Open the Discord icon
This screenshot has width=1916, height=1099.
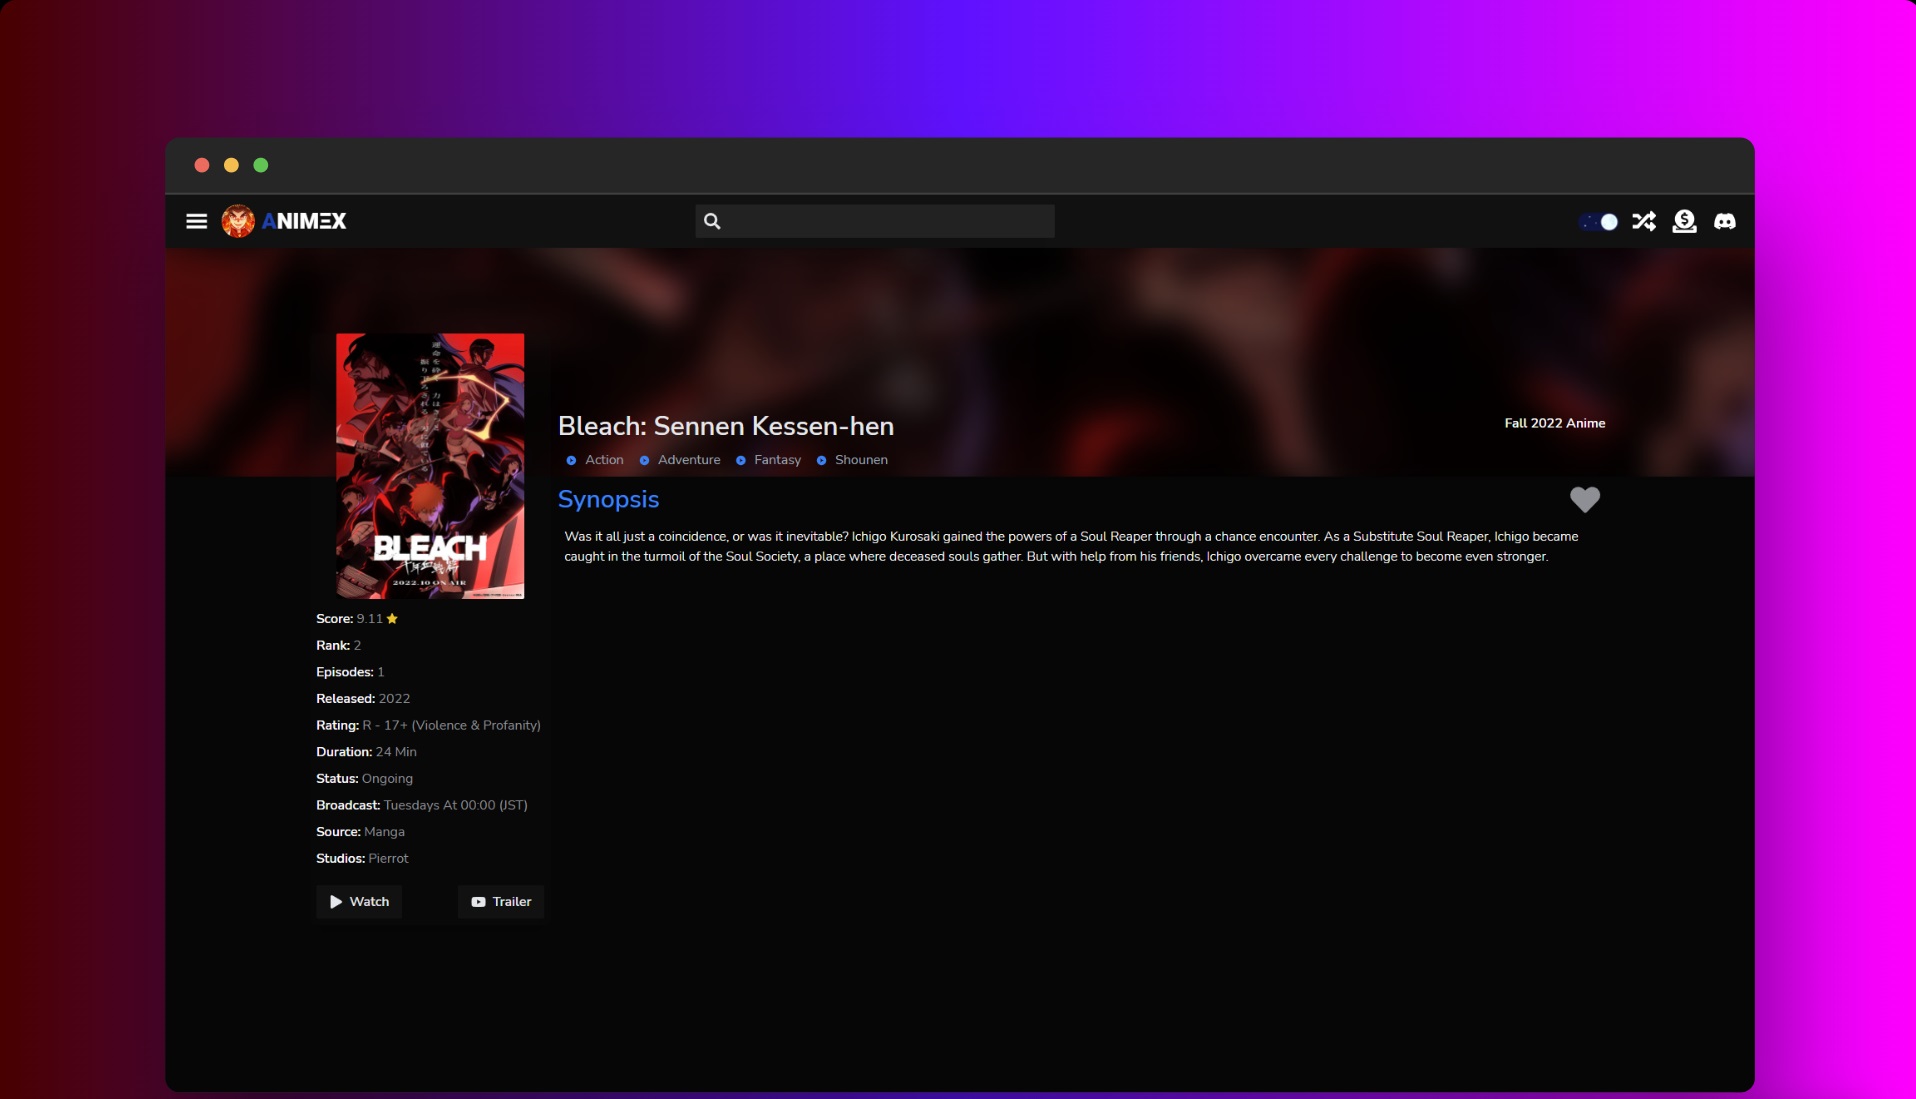click(1725, 221)
